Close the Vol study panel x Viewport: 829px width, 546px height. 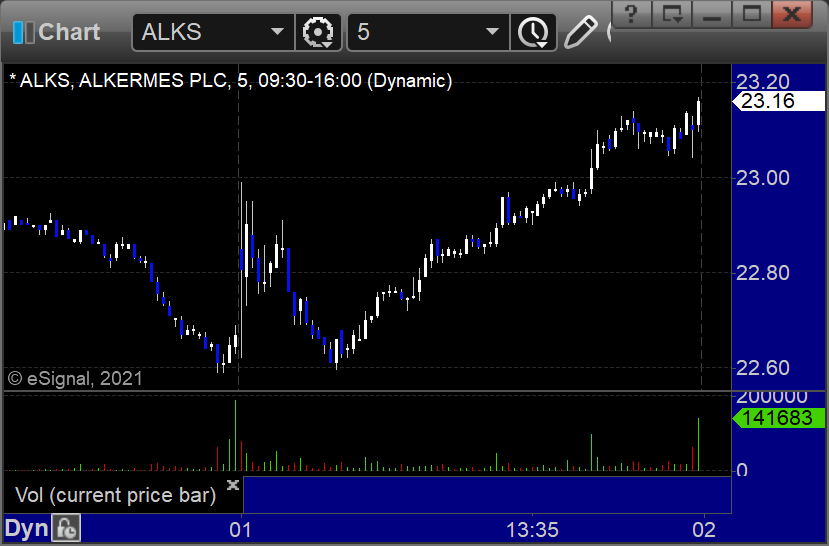[x=233, y=485]
